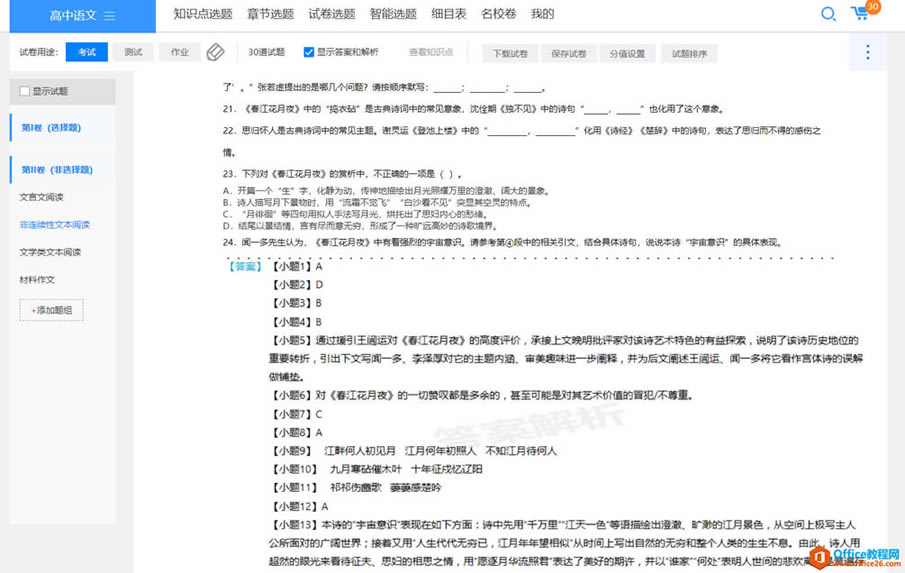
Task: Tick the 显示试题 checkbox in sidebar
Action: (x=24, y=91)
